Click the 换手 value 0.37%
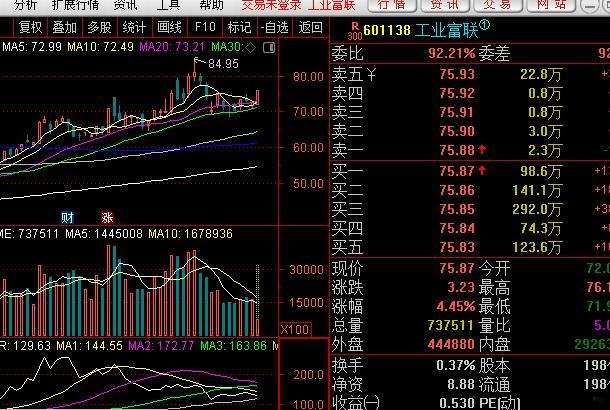Screen dimensions: 610x410 coord(456,365)
